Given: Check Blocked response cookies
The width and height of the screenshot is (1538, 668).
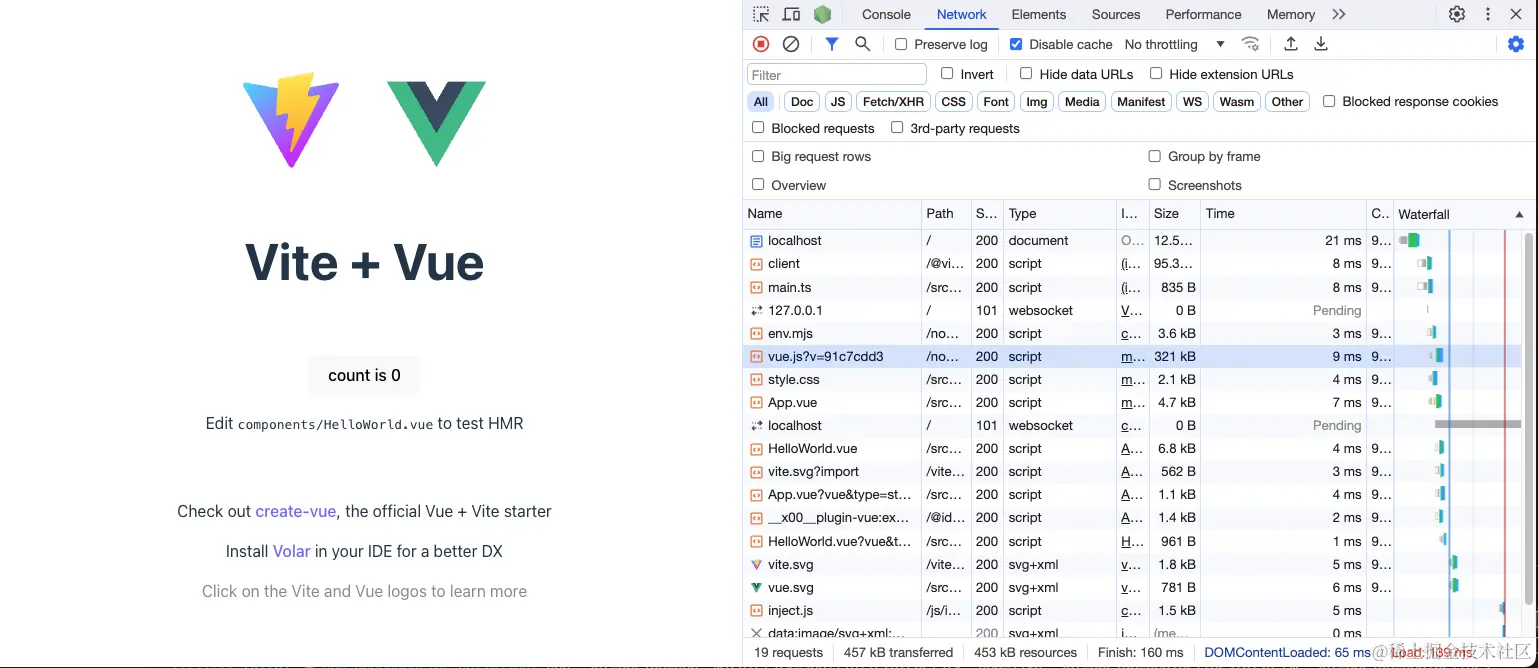Looking at the screenshot, I should pos(1329,101).
